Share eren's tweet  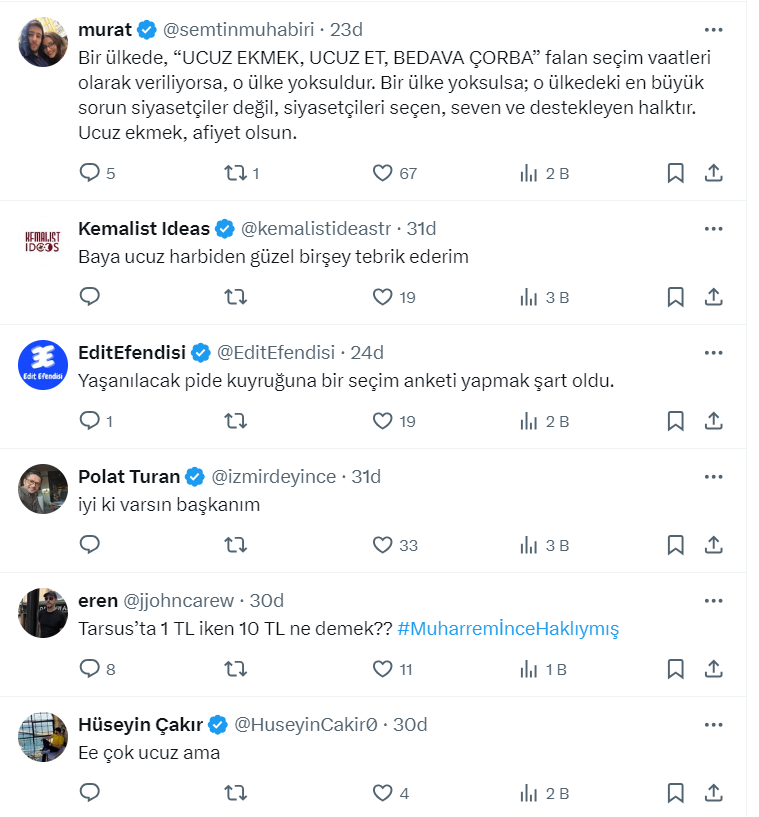coord(713,669)
